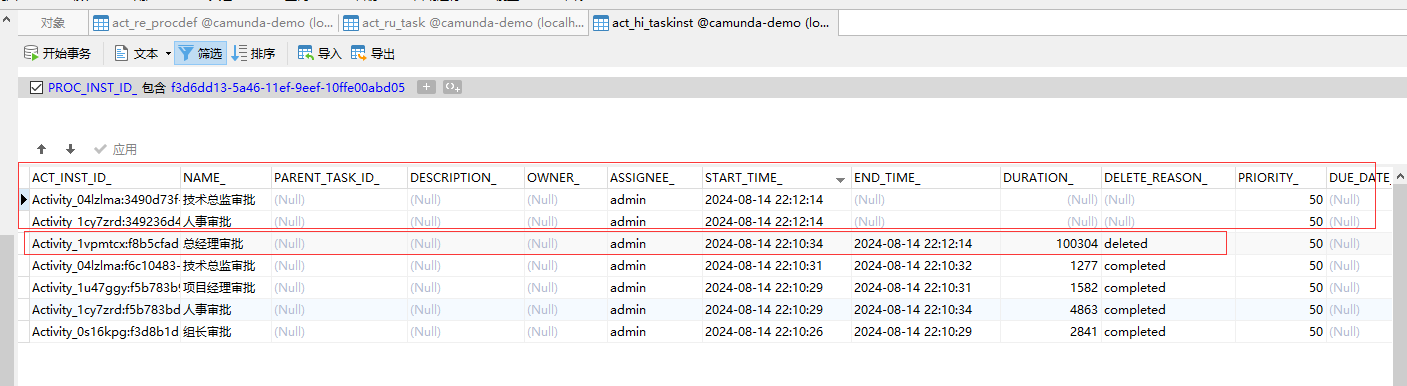
Task: Click the duration value 1277
Action: tap(1051, 266)
